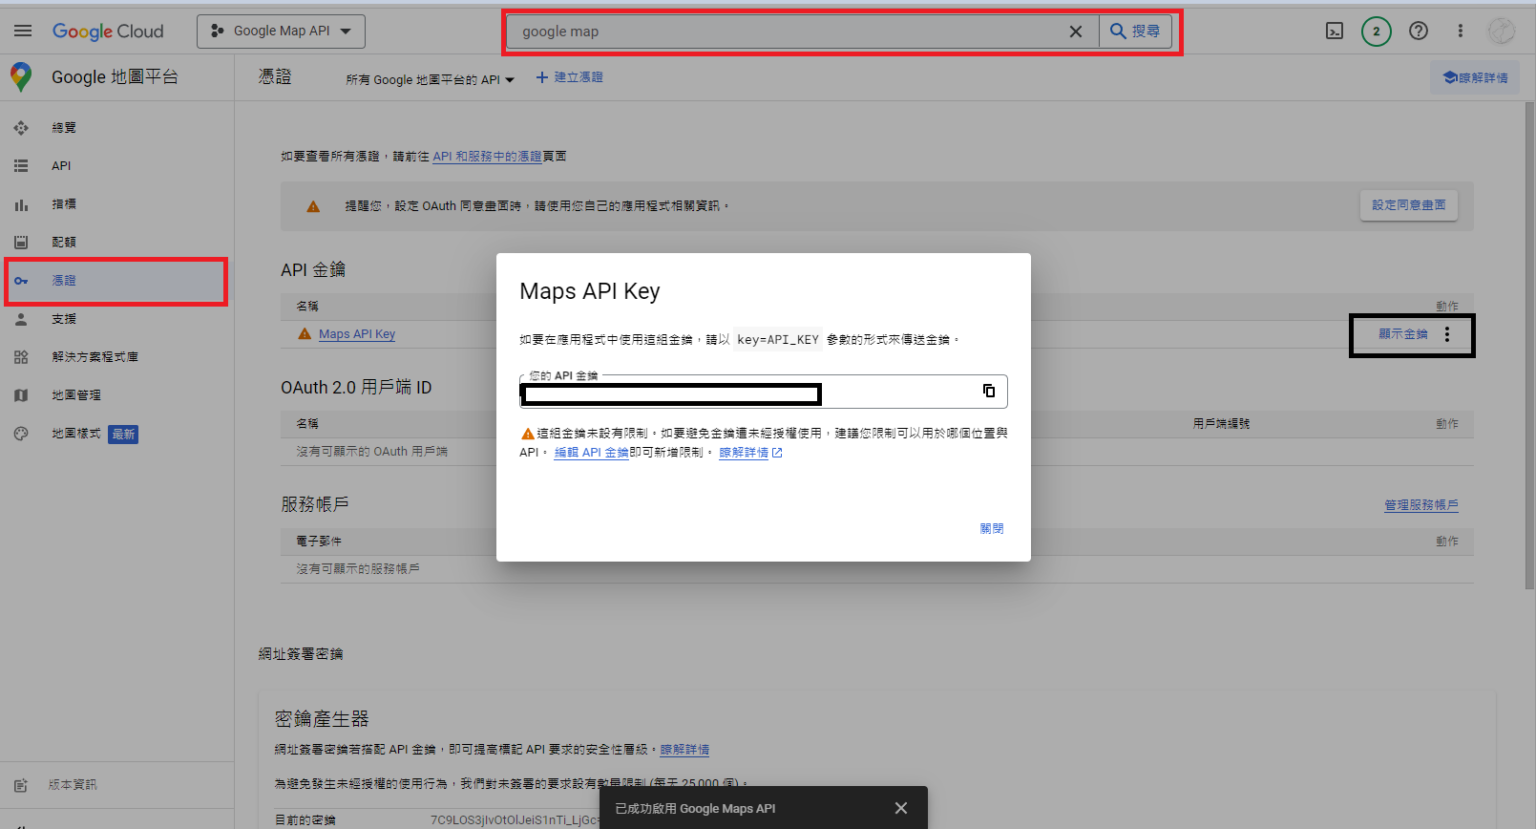Viewport: 1536px width, 829px height.
Task: Open the help question mark icon
Action: 1418,31
